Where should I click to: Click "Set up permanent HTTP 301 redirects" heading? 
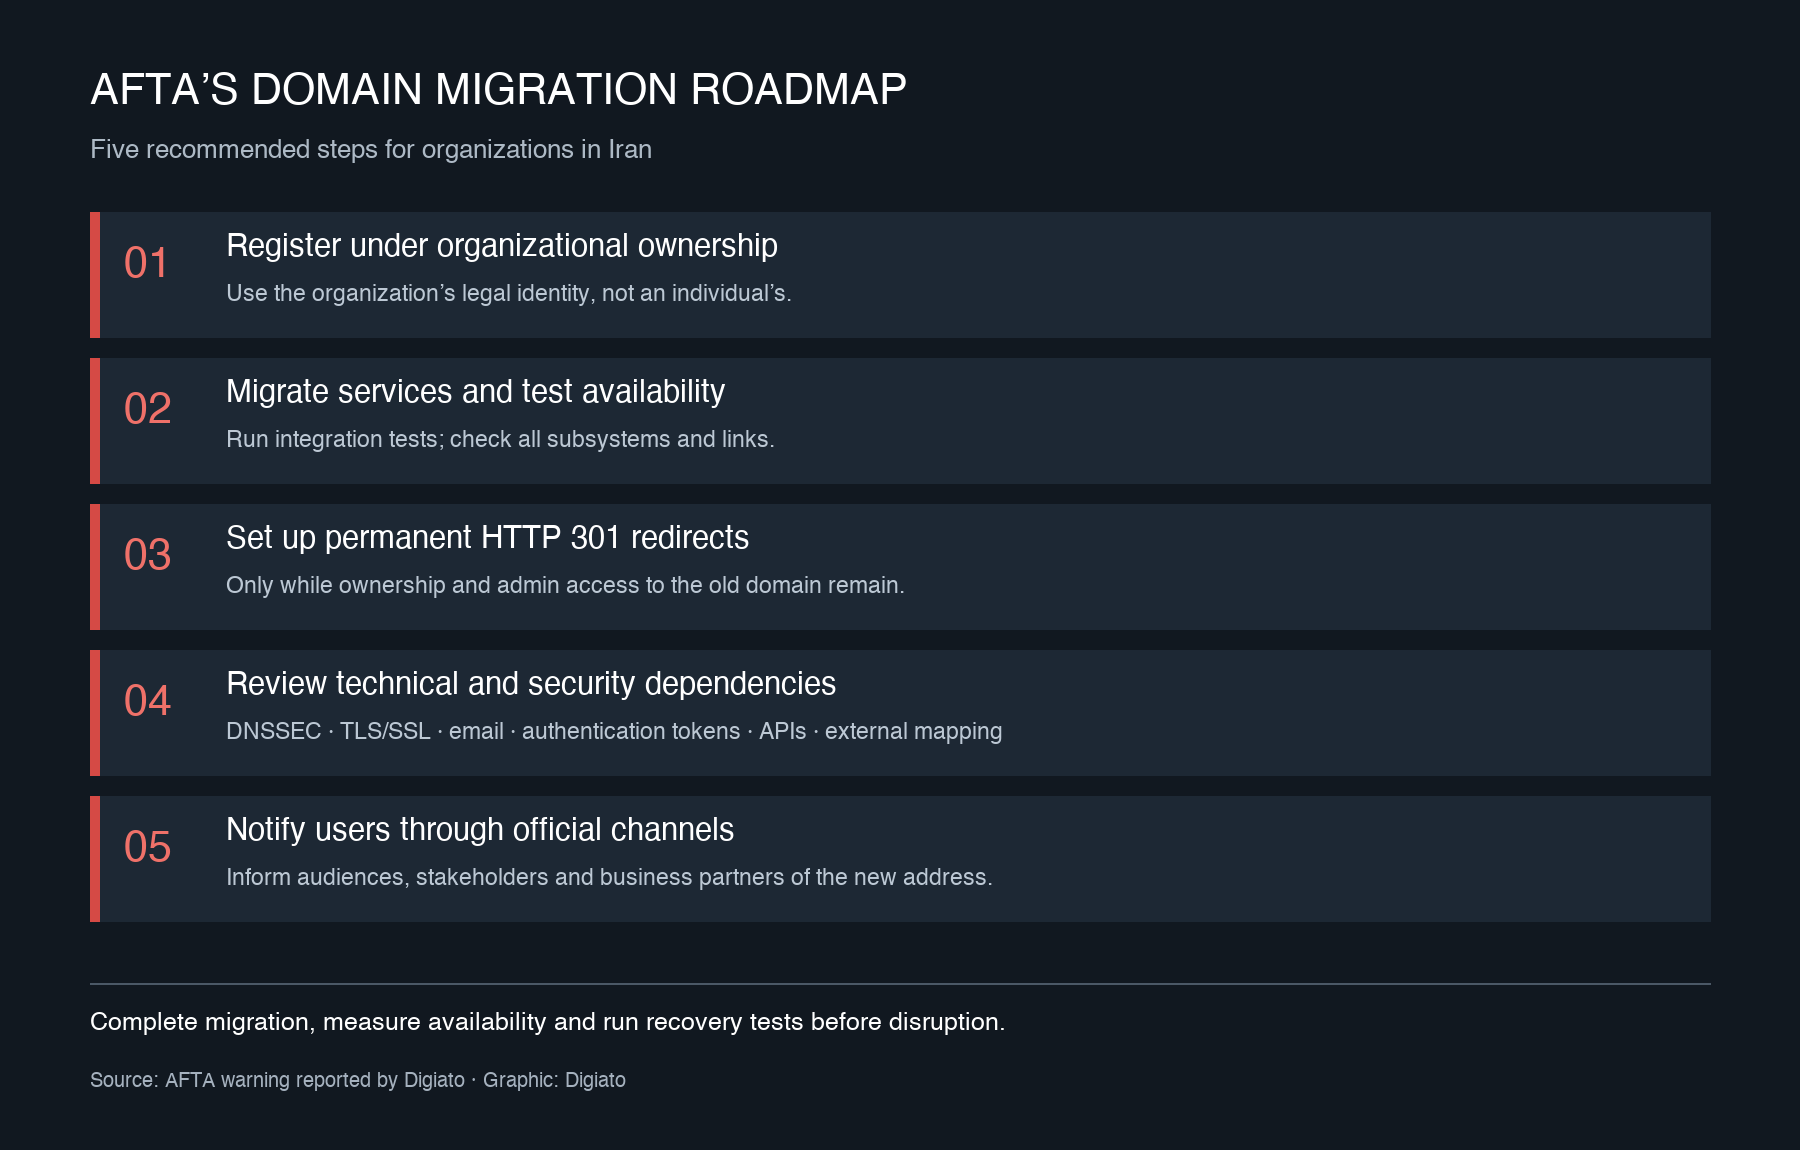(x=487, y=538)
